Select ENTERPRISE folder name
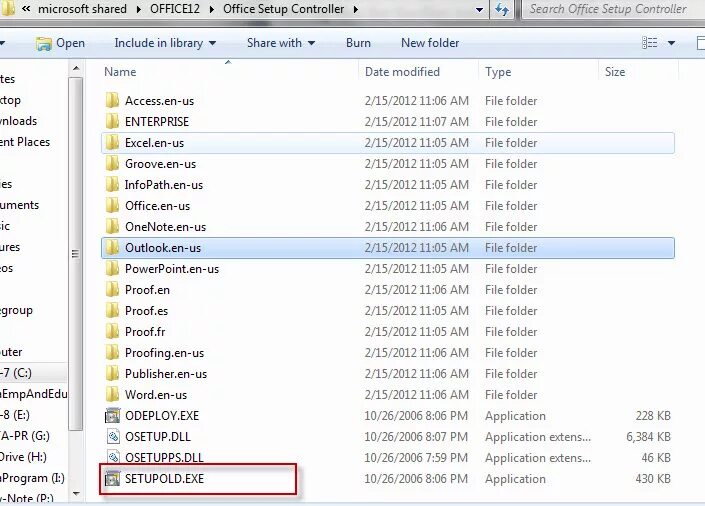The image size is (705, 506). click(156, 121)
